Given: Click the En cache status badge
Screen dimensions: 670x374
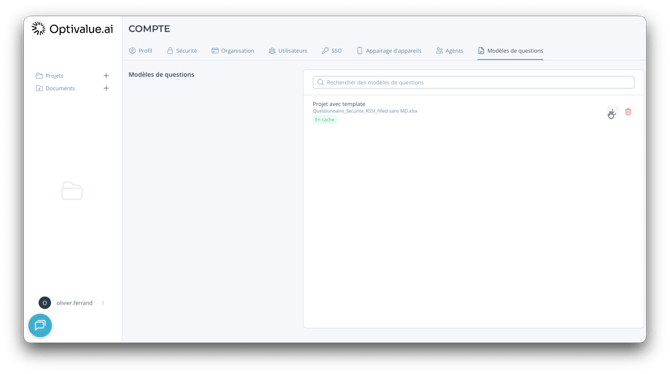Looking at the screenshot, I should 325,120.
